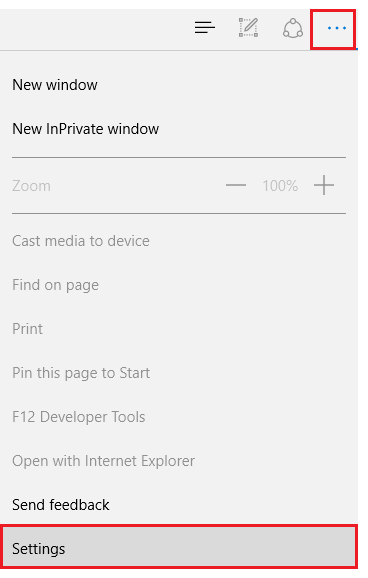Open Settings from the menu
The height and width of the screenshot is (578, 368).
[38, 549]
